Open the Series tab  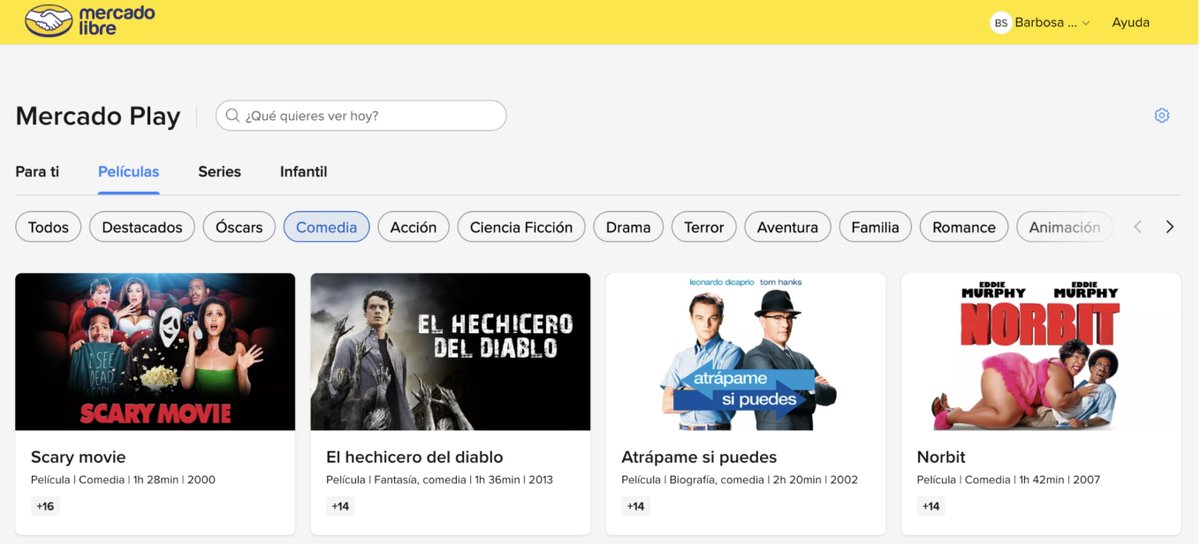click(219, 172)
